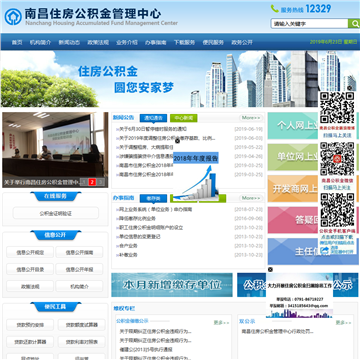Open the 本月新增缴存单位 banner
The width and height of the screenshot is (360, 360).
(x=172, y=285)
